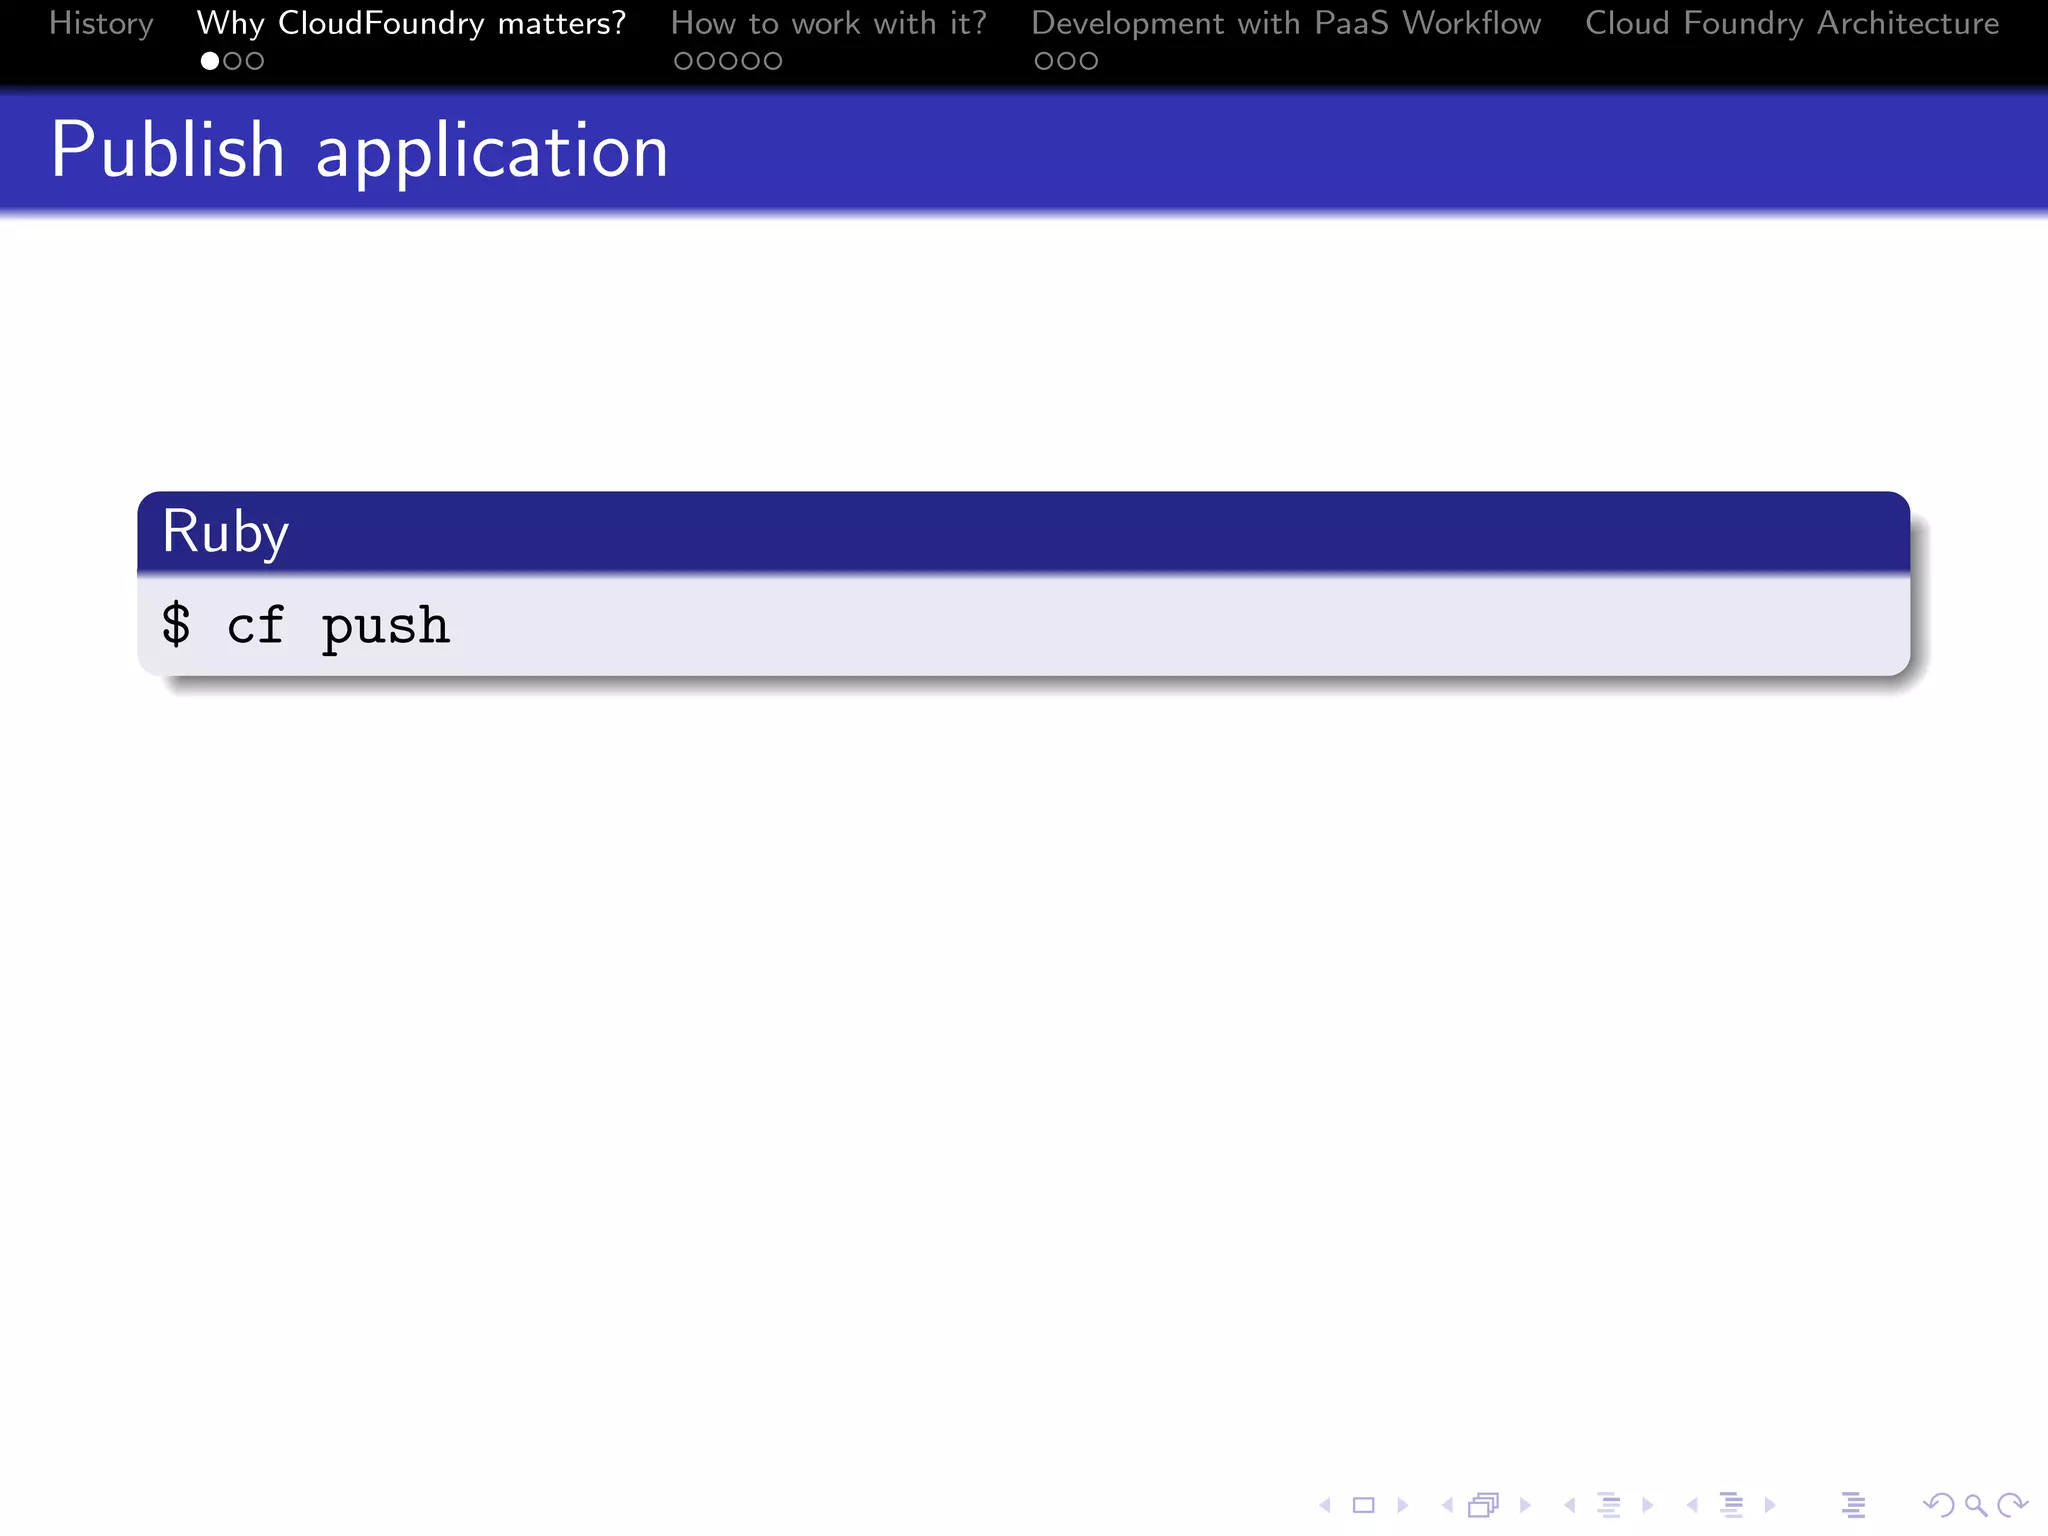Select fifth dot under How to work with it?
This screenshot has width=2048, height=1536.
[x=772, y=61]
